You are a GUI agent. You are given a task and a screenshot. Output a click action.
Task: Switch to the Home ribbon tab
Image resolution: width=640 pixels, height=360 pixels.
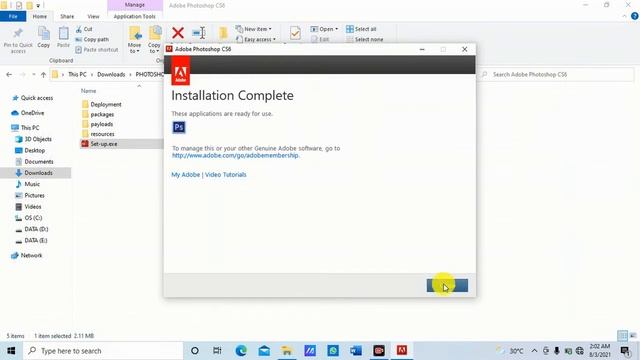(40, 16)
